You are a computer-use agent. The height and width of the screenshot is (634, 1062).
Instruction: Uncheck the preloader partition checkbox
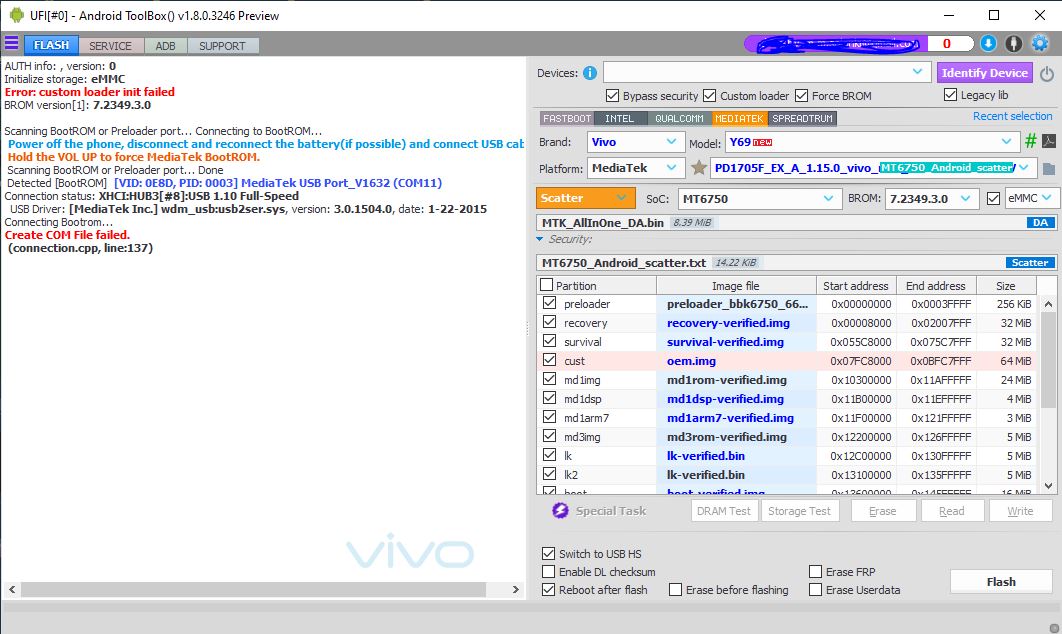point(549,303)
